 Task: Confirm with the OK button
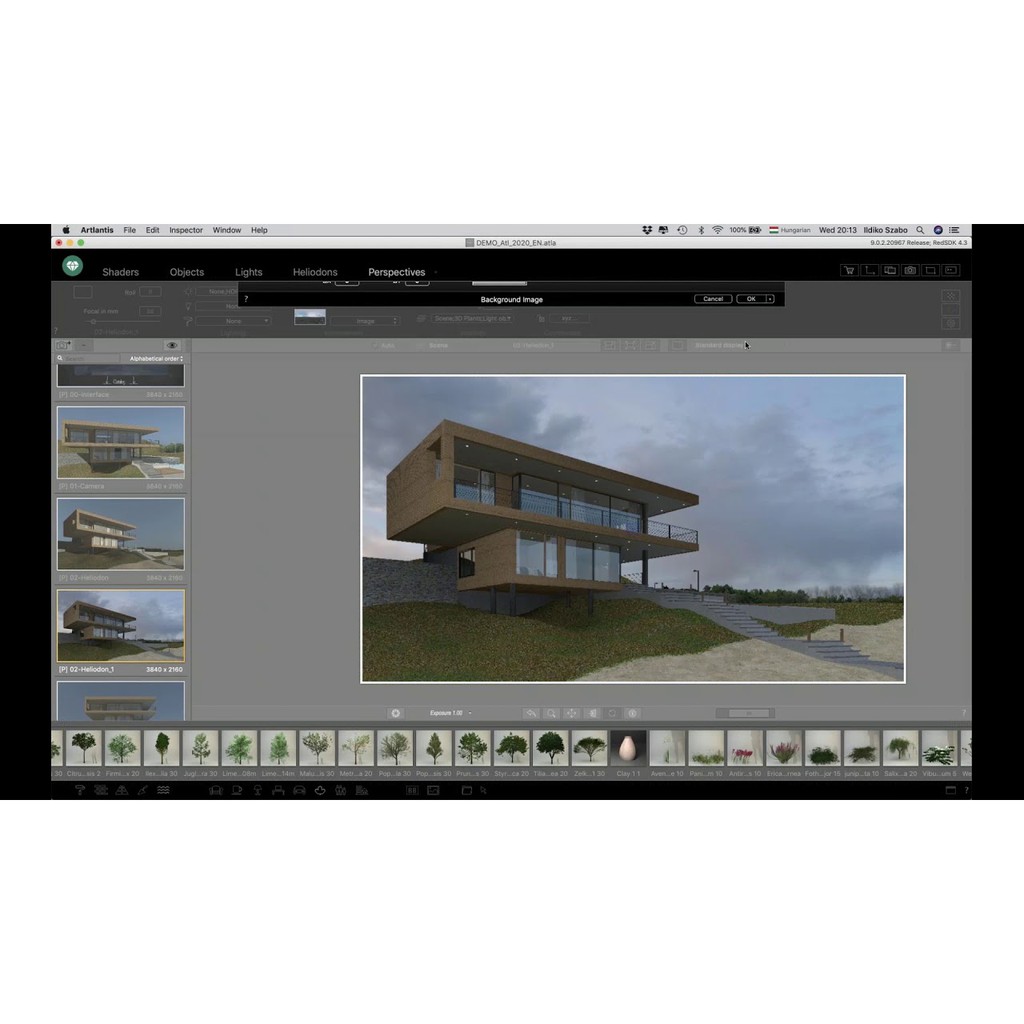coord(750,299)
